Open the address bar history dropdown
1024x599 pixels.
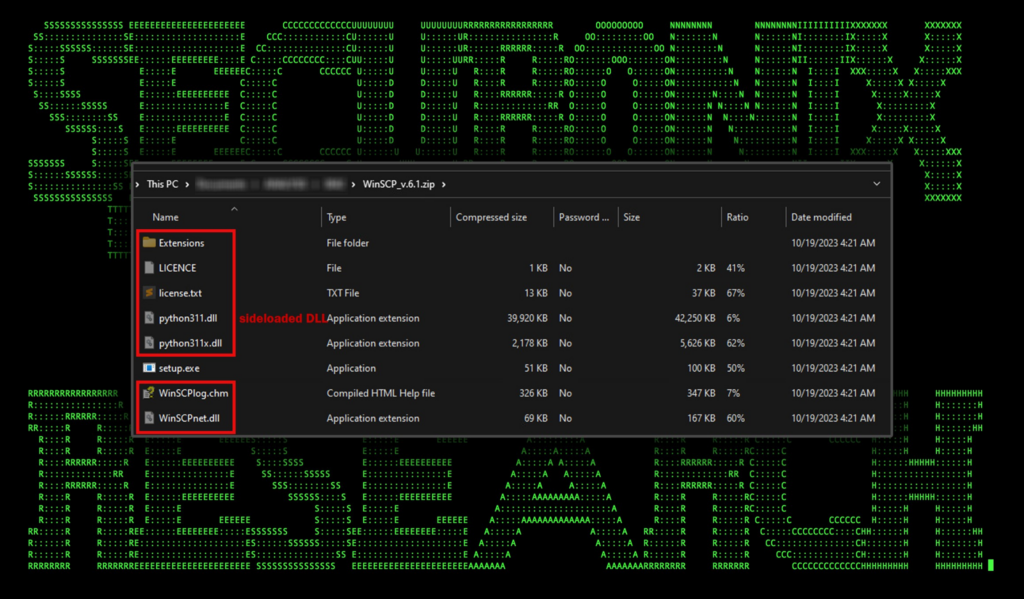(x=876, y=184)
